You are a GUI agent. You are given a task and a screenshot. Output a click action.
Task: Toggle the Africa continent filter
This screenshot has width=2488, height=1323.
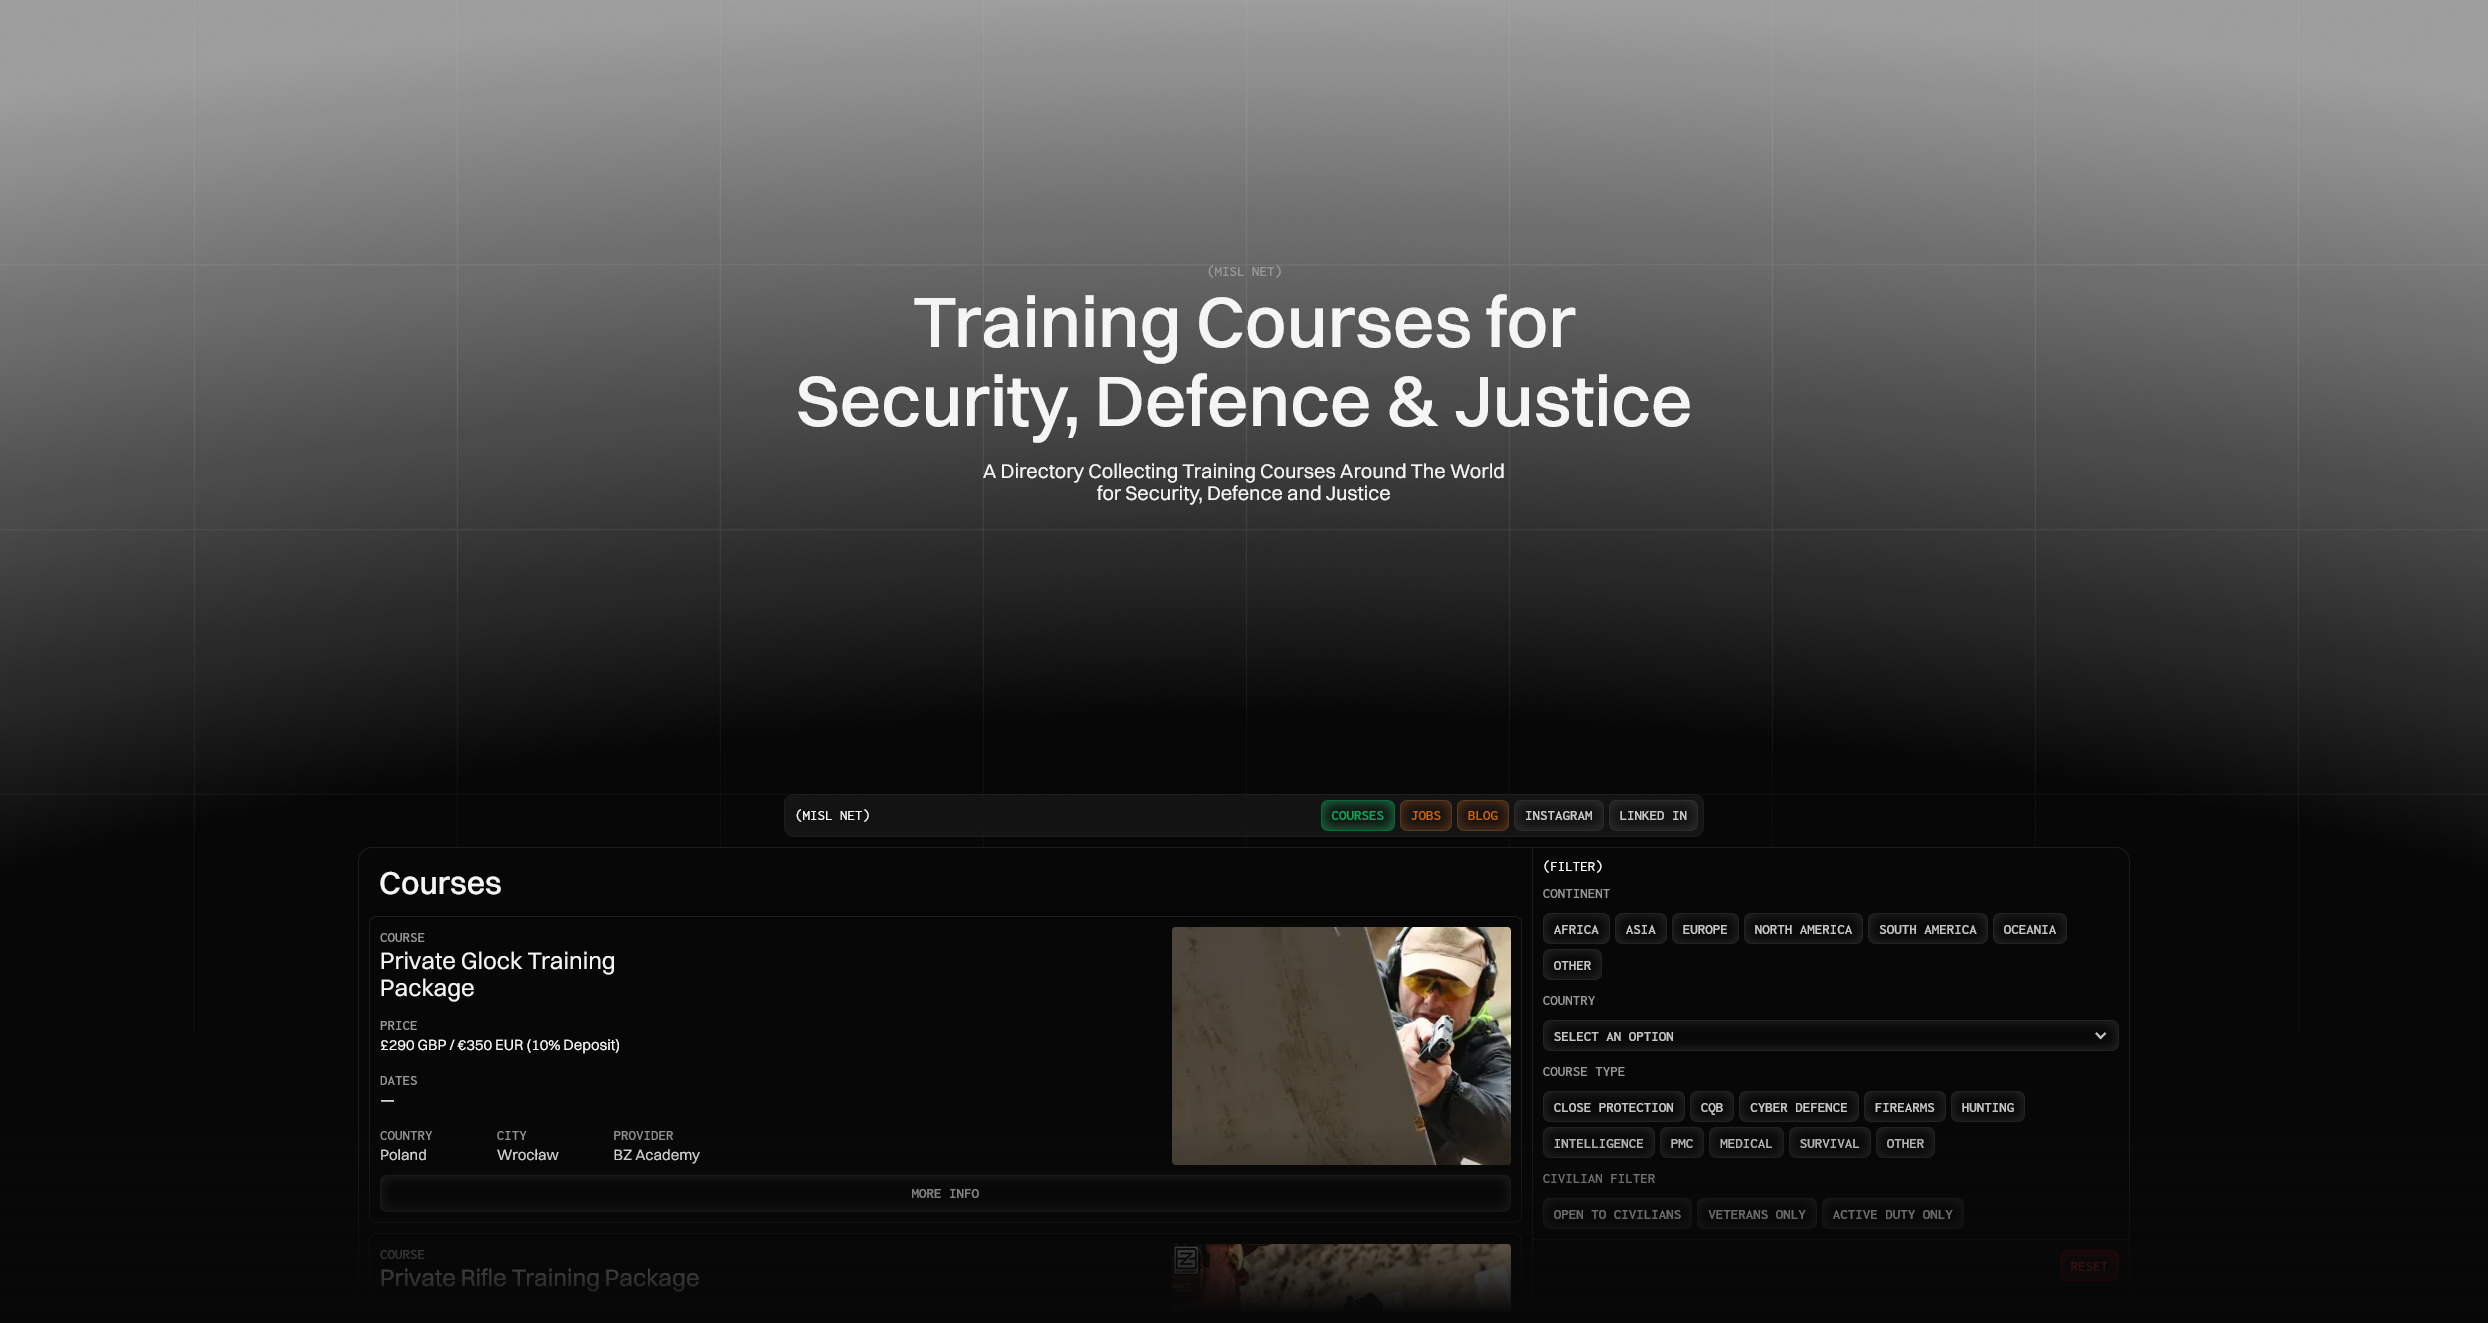1575,930
